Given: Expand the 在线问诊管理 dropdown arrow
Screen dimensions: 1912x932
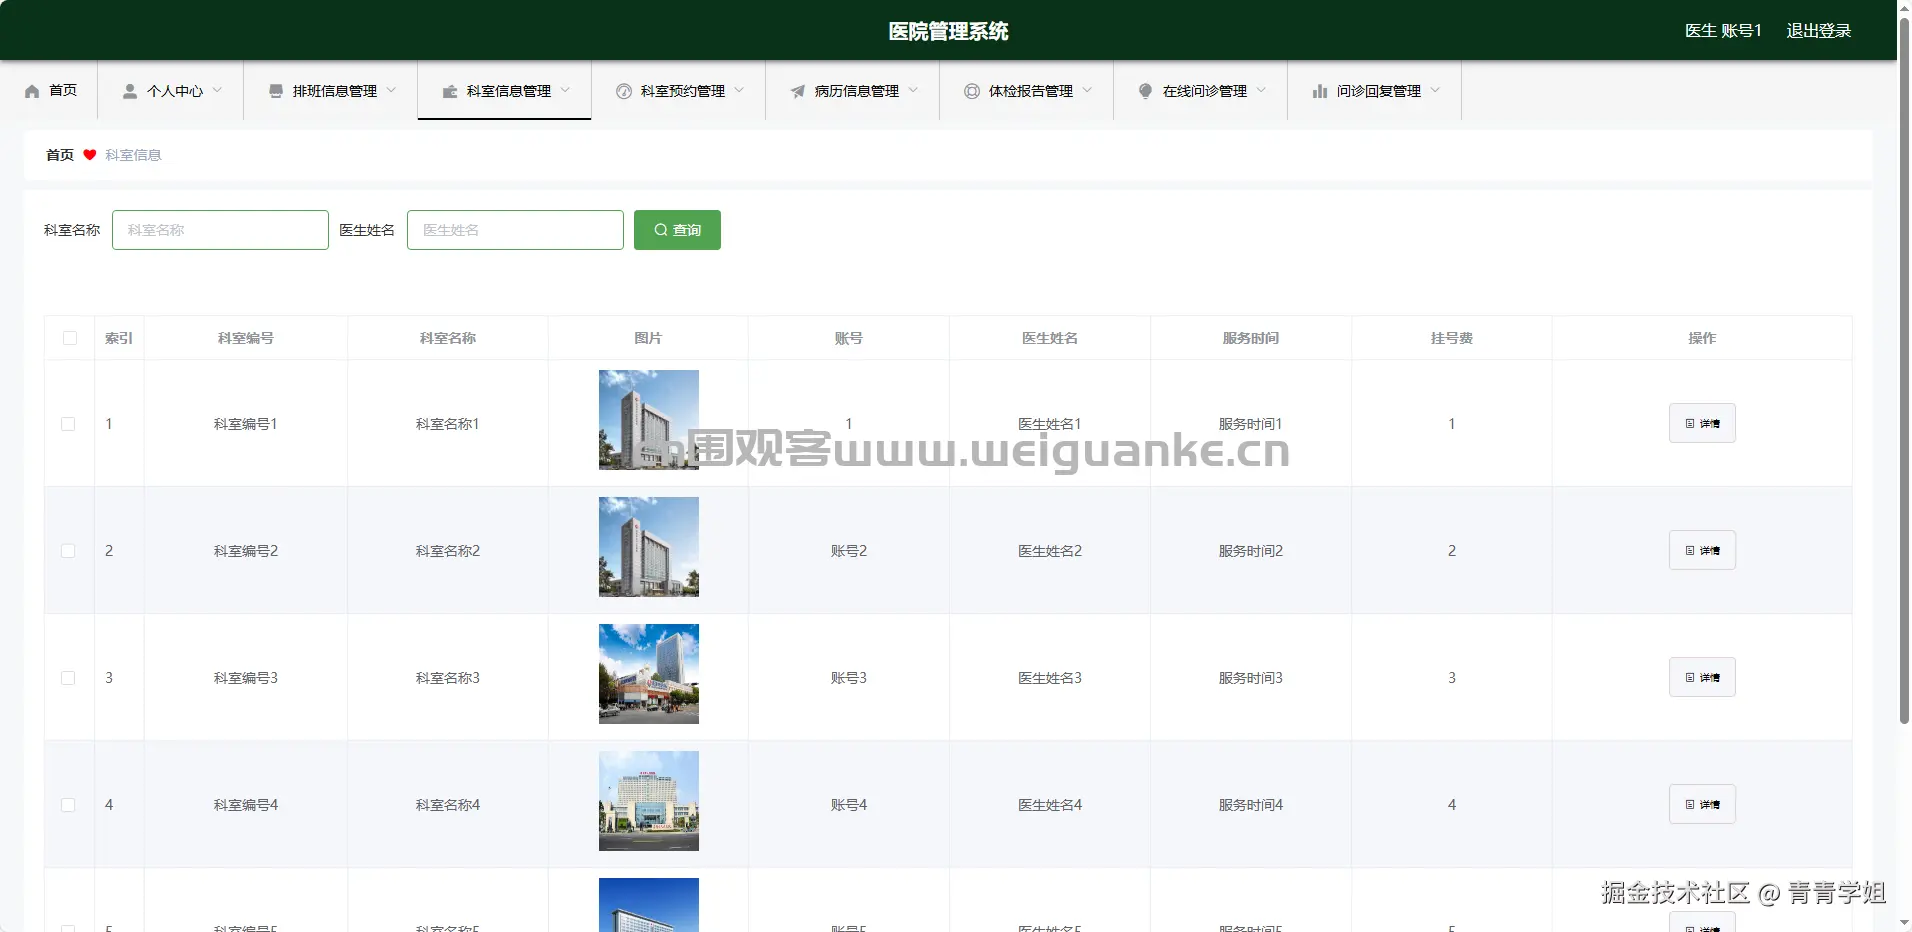Looking at the screenshot, I should [1261, 90].
